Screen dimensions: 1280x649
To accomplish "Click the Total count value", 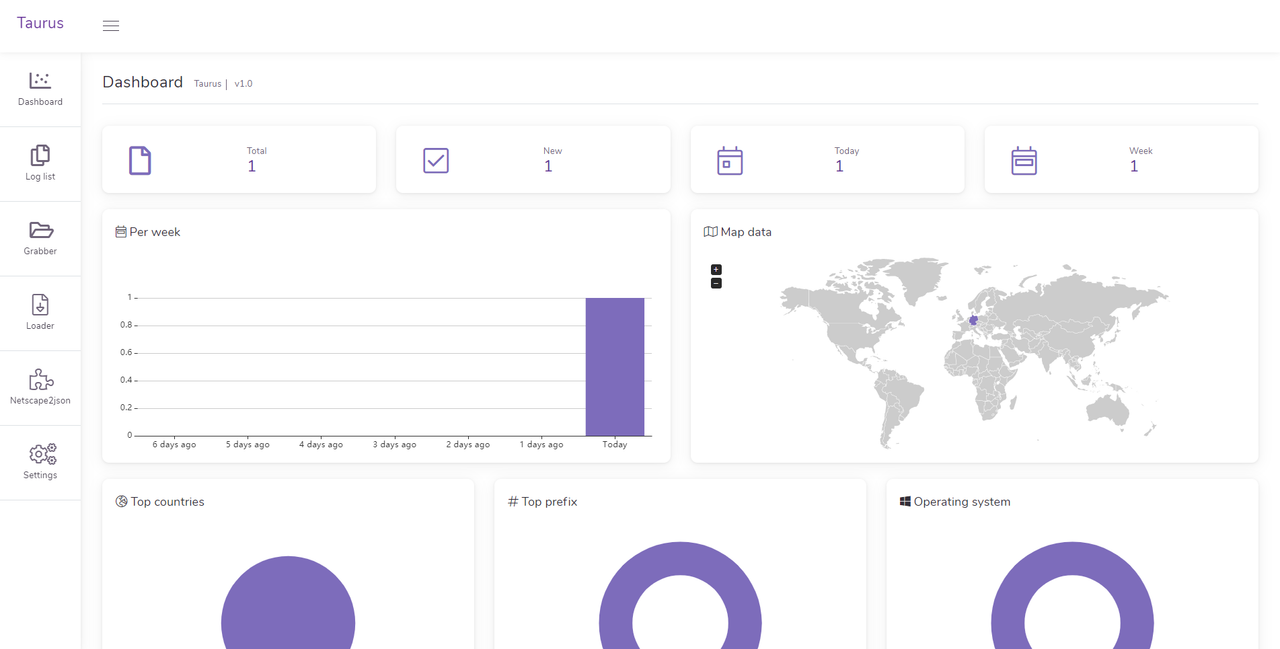I will tap(252, 167).
